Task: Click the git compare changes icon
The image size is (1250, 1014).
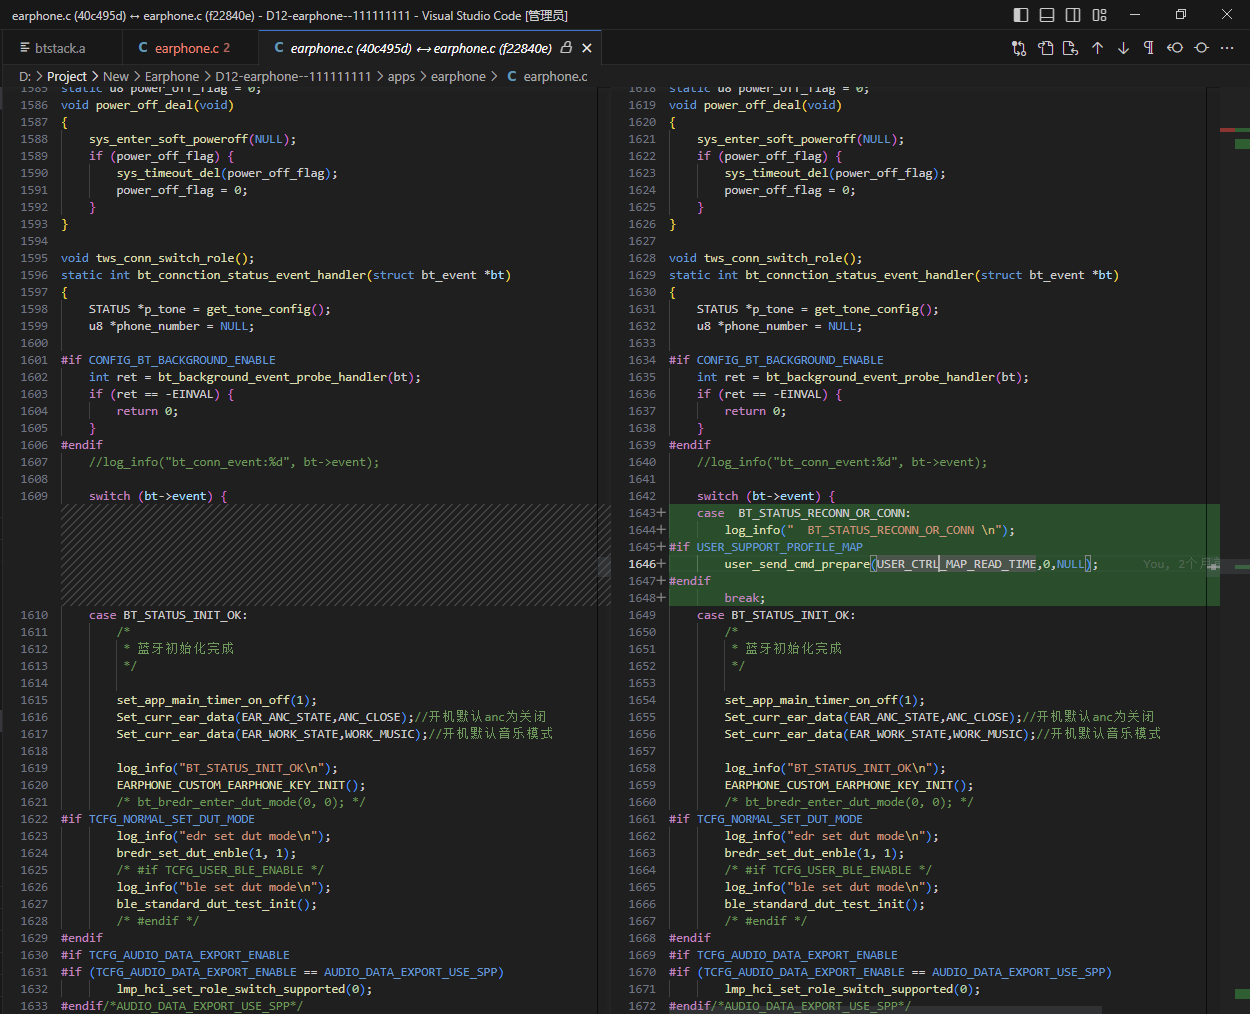Action: pos(1019,48)
